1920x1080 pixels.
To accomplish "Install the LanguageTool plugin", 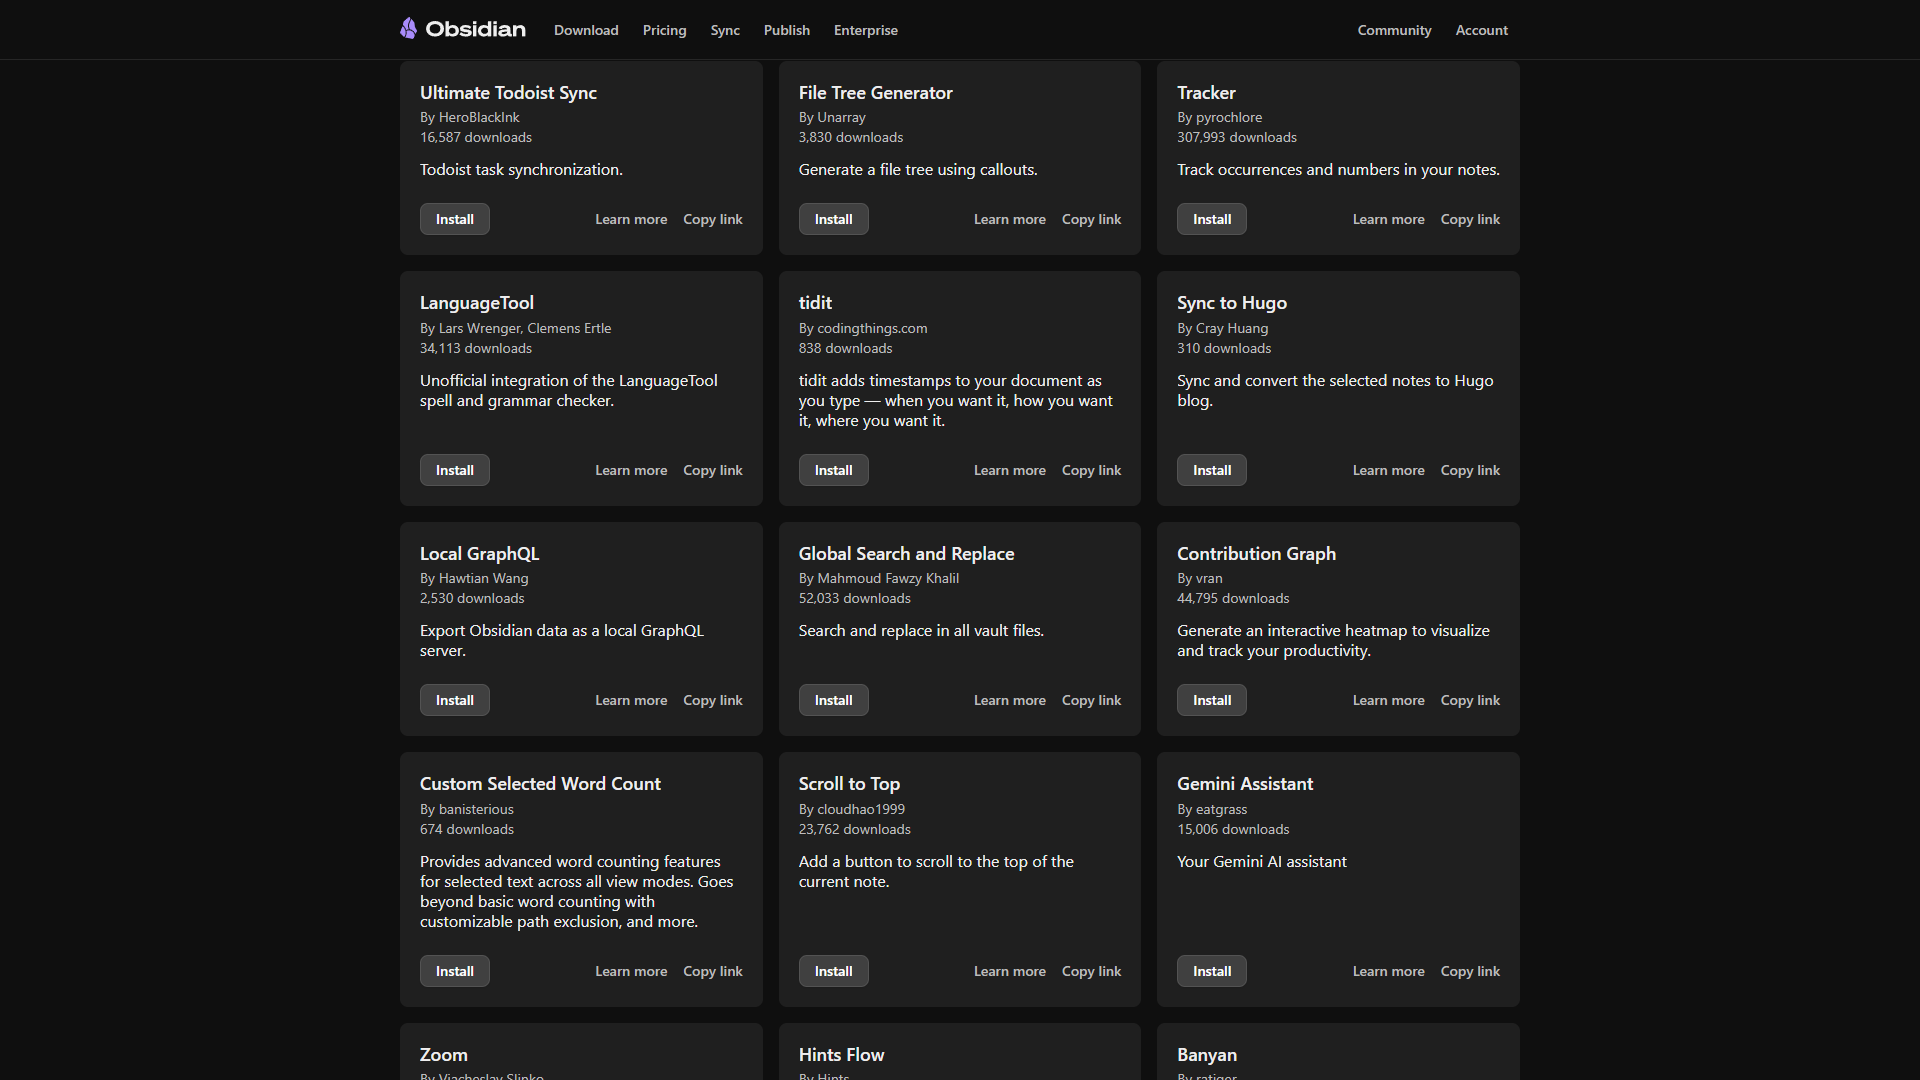I will pyautogui.click(x=455, y=470).
